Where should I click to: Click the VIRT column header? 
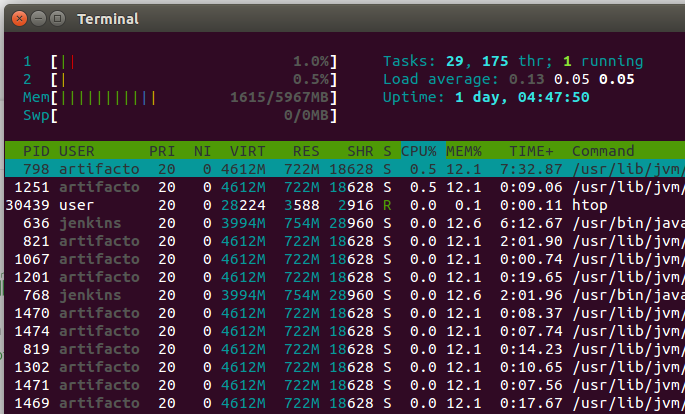pos(247,150)
